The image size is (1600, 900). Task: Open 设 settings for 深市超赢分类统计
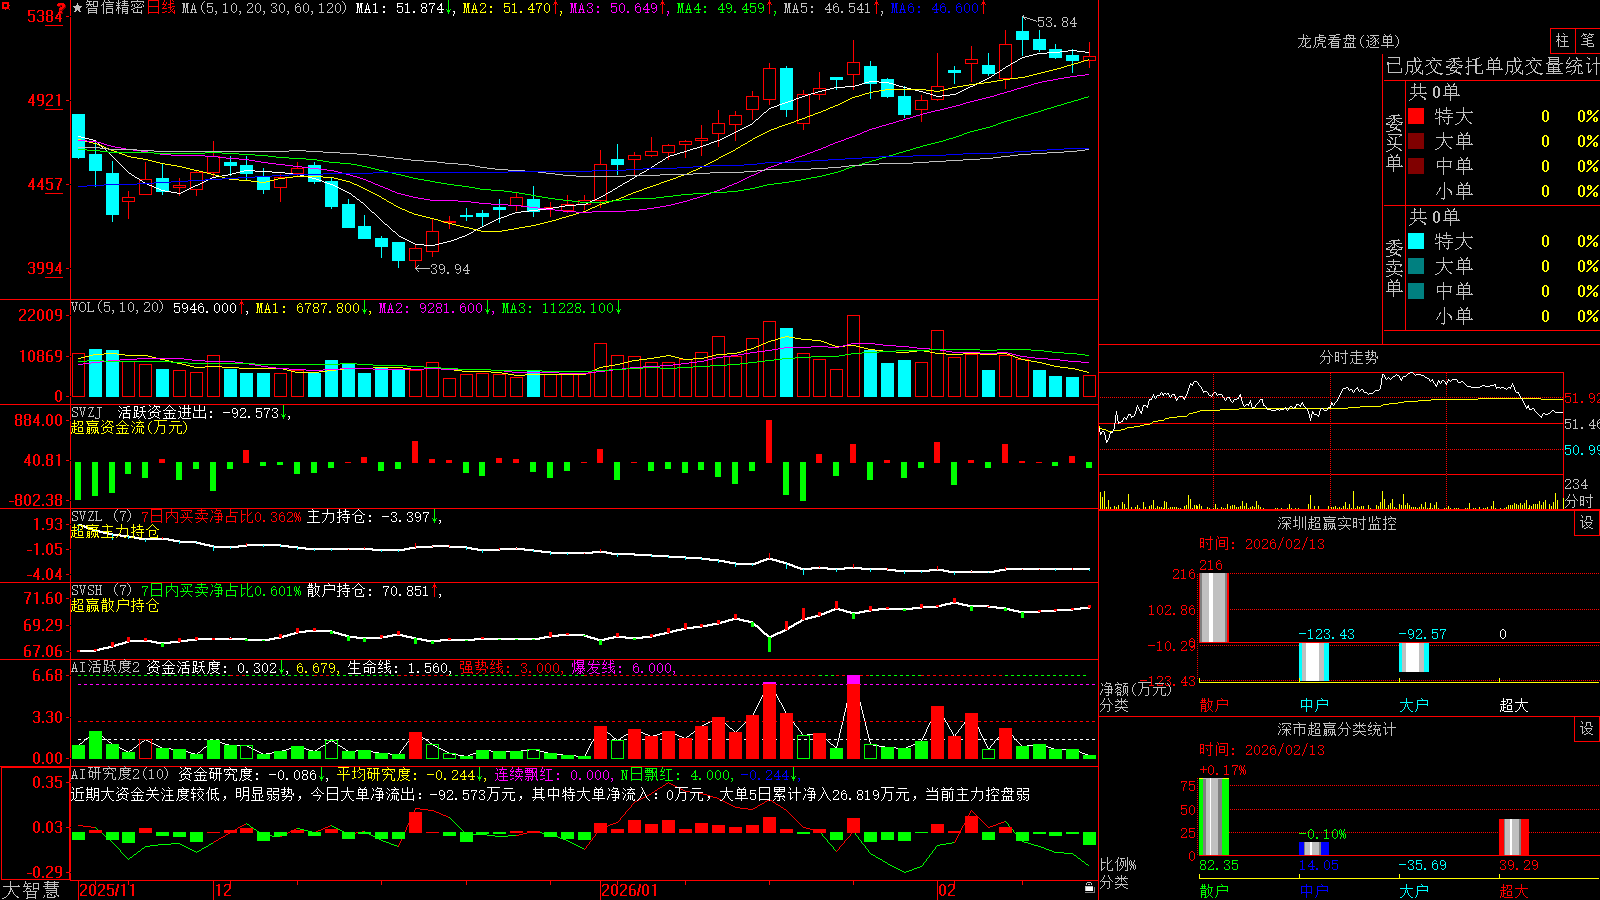click(x=1587, y=729)
